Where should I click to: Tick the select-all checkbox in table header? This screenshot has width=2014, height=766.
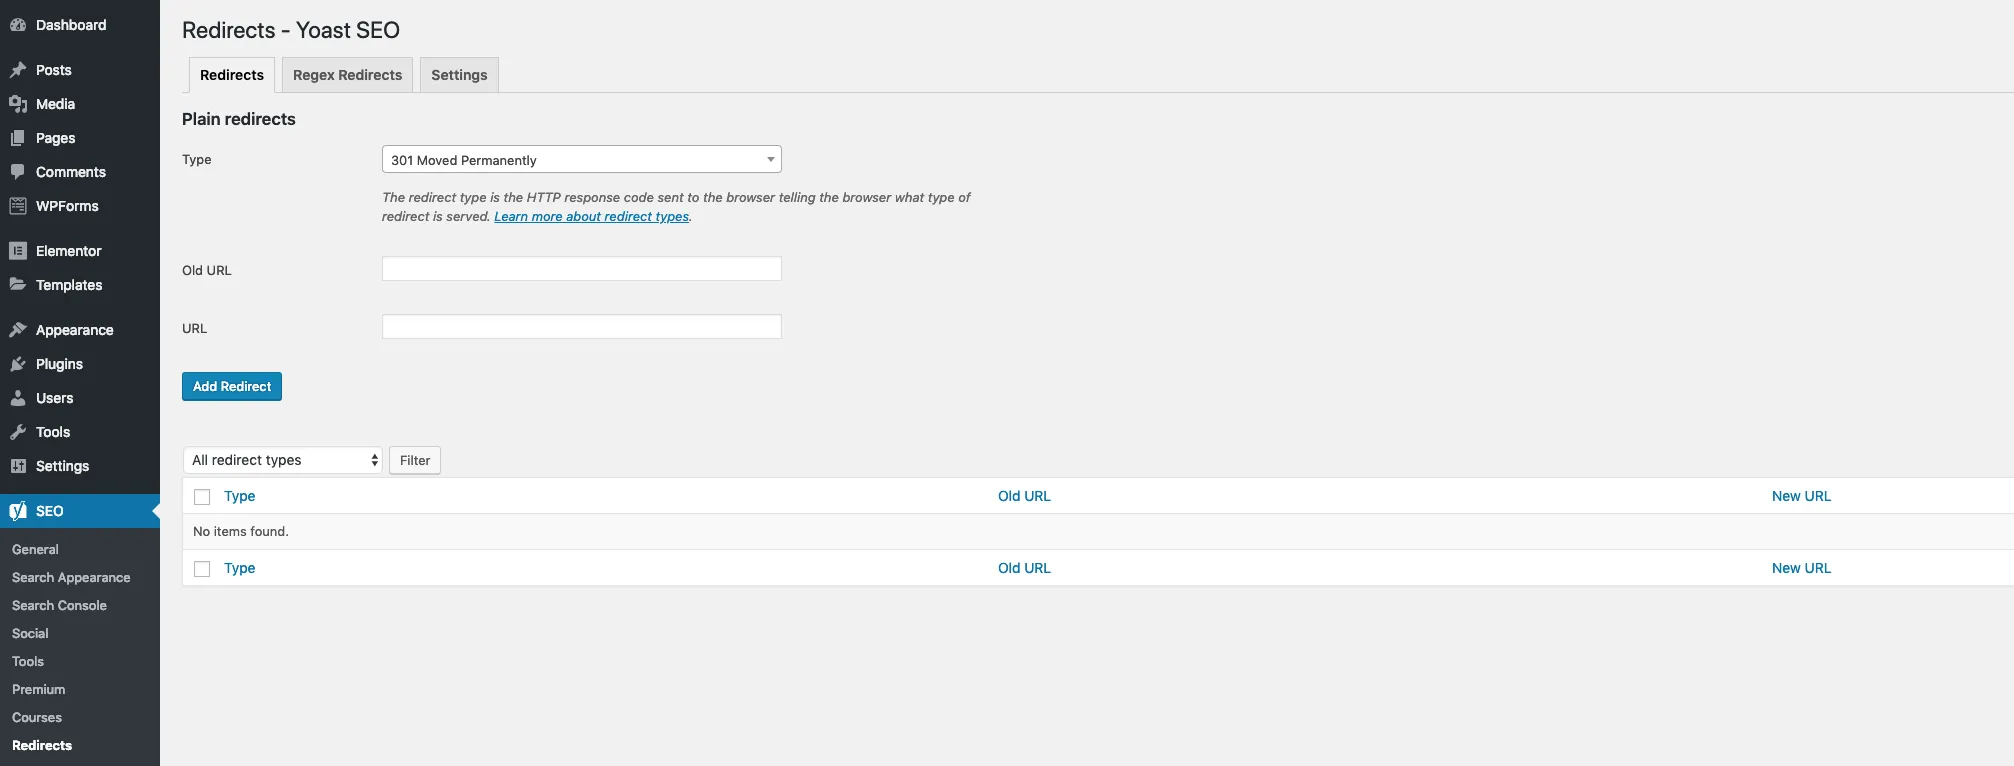[202, 497]
